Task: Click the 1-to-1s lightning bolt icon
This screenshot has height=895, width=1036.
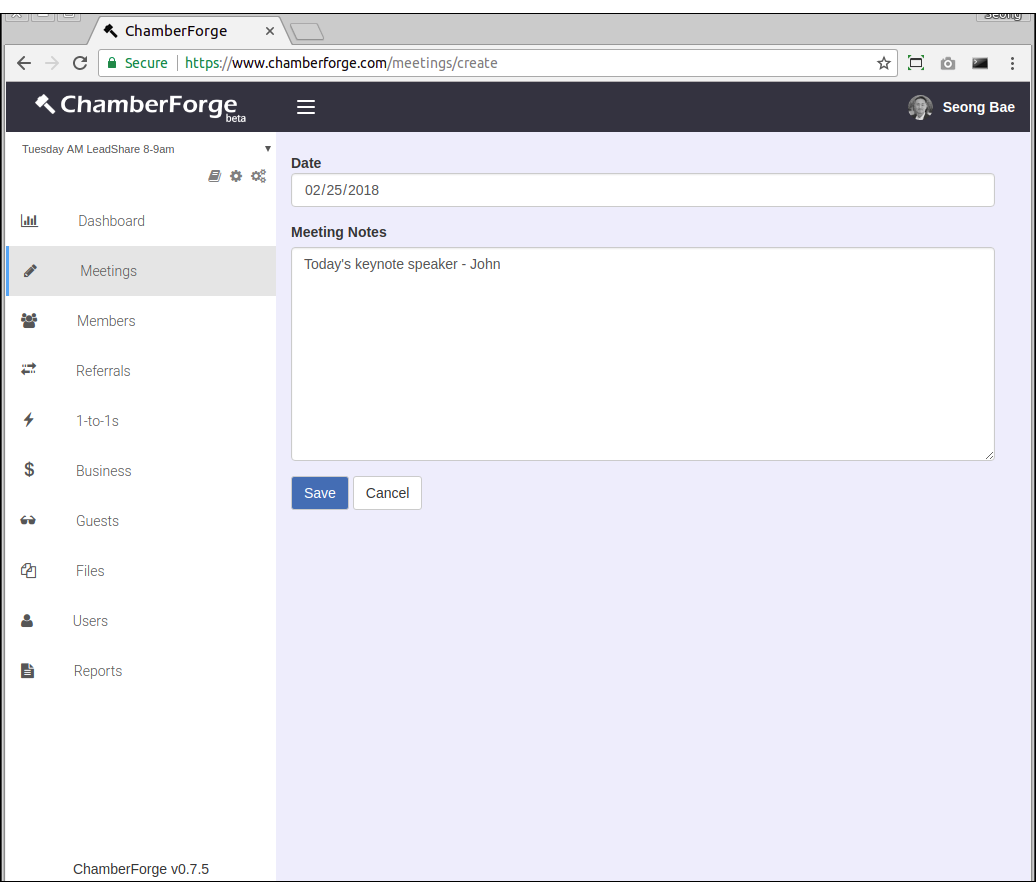Action: click(29, 420)
